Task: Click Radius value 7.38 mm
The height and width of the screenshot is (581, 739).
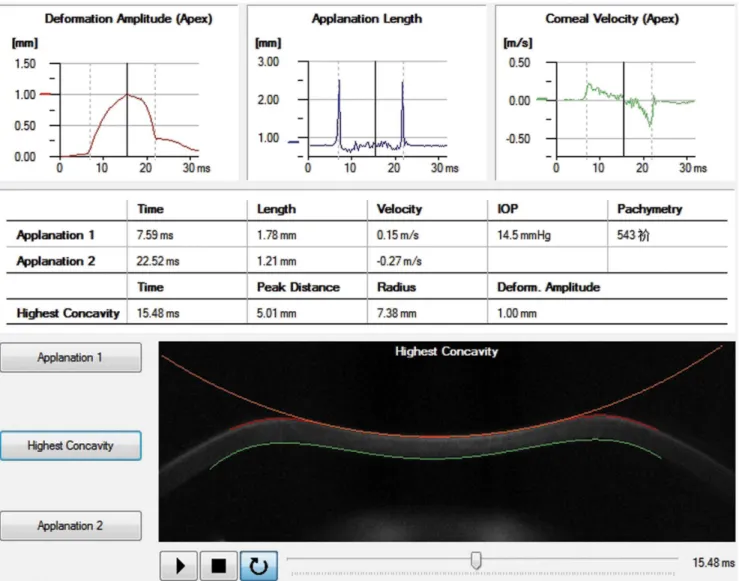Action: (x=396, y=313)
